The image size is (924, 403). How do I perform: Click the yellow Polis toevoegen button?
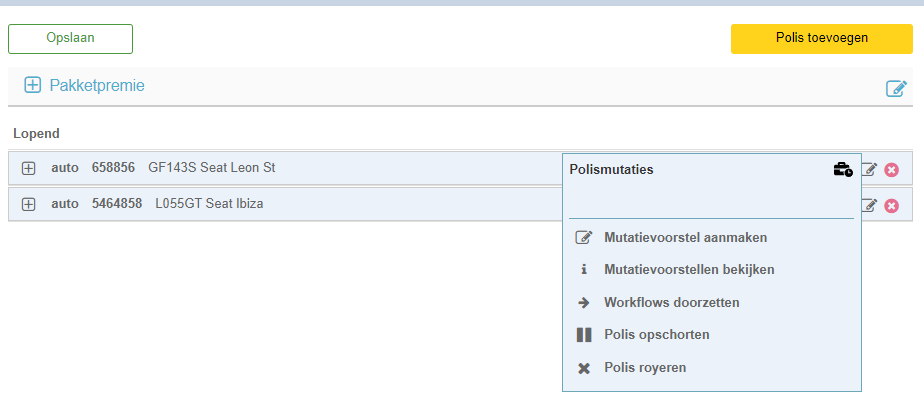(821, 38)
